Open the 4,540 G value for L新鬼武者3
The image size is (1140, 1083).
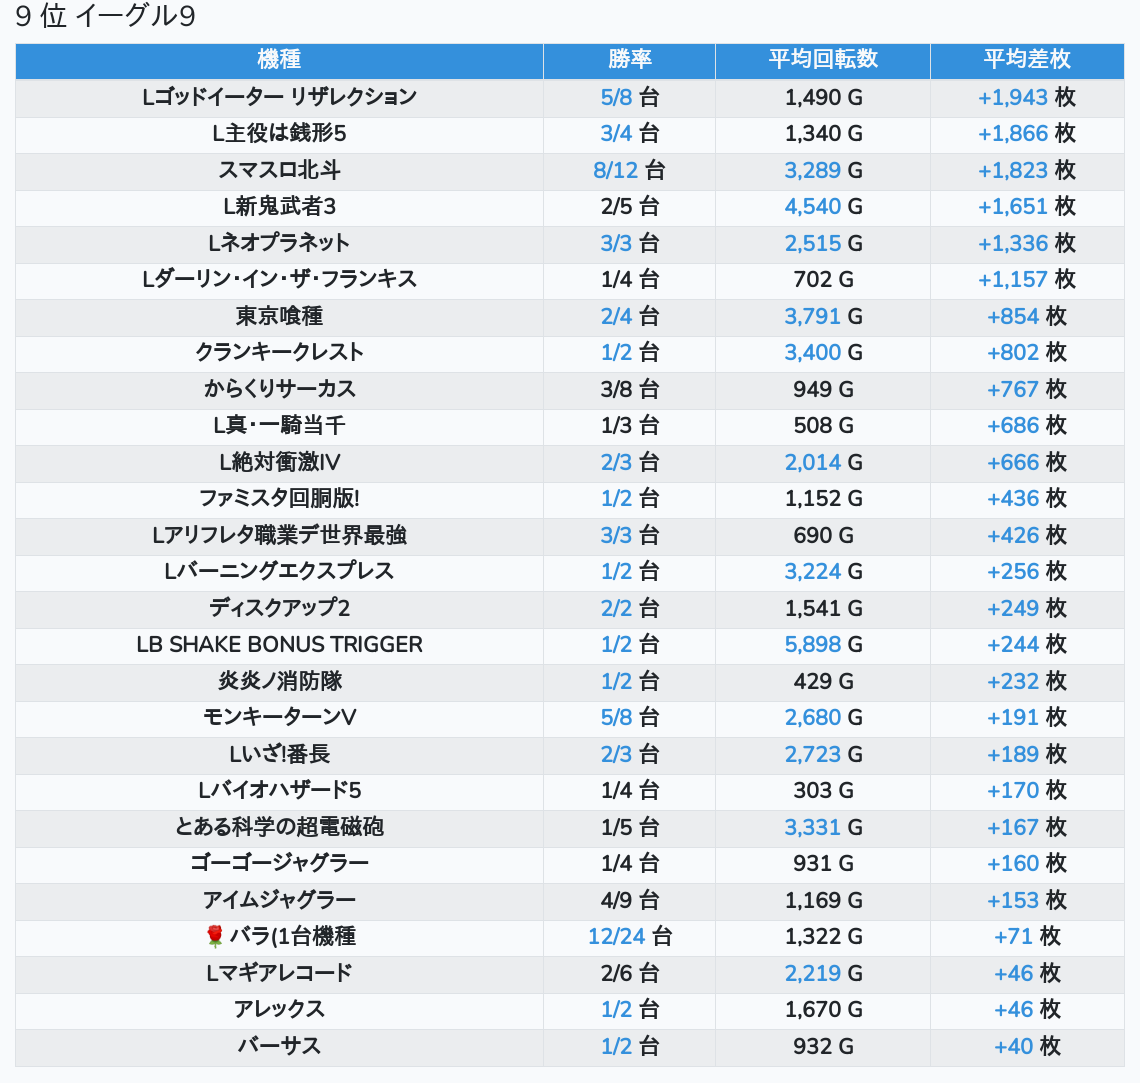coord(812,206)
